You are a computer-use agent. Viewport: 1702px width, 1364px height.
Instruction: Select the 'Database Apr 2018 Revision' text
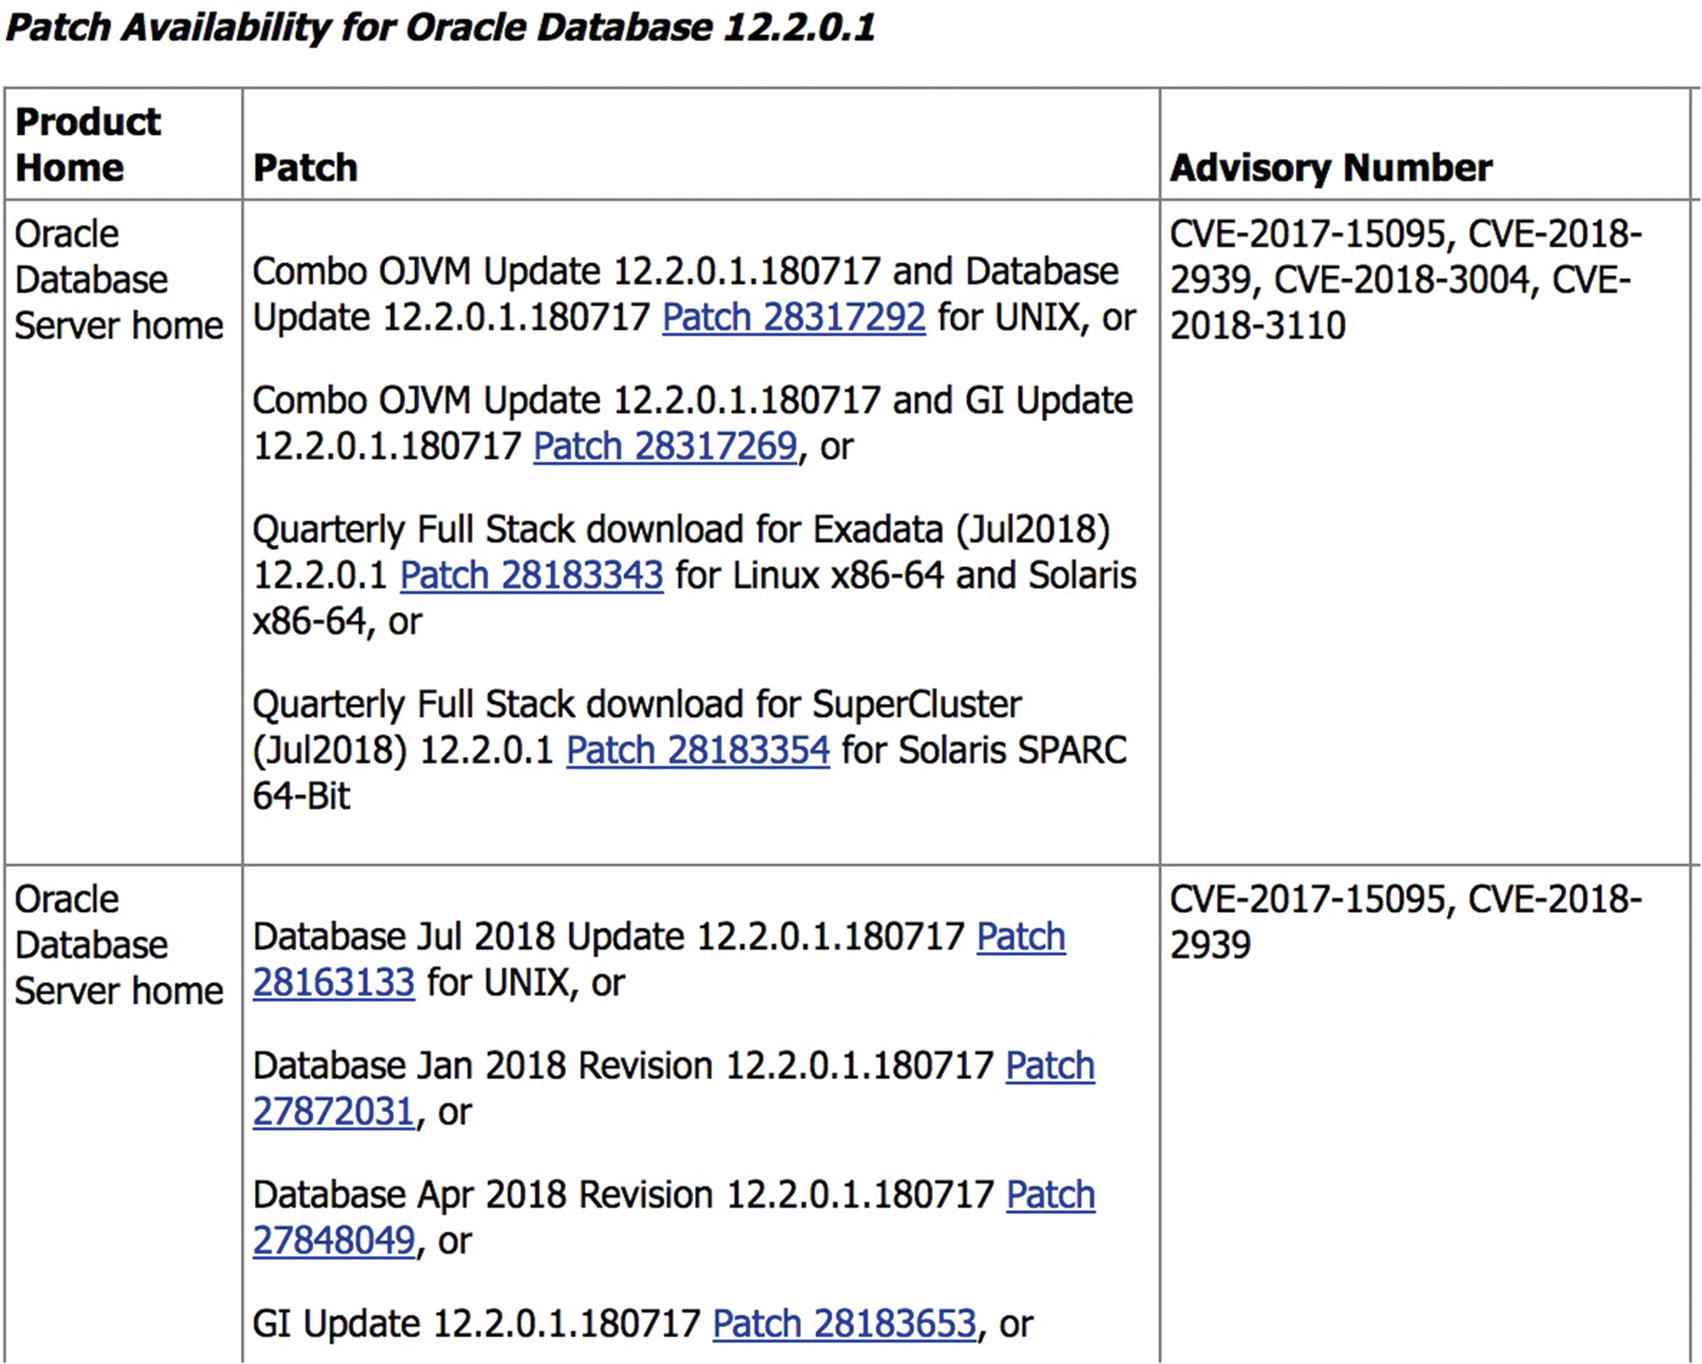click(483, 1195)
